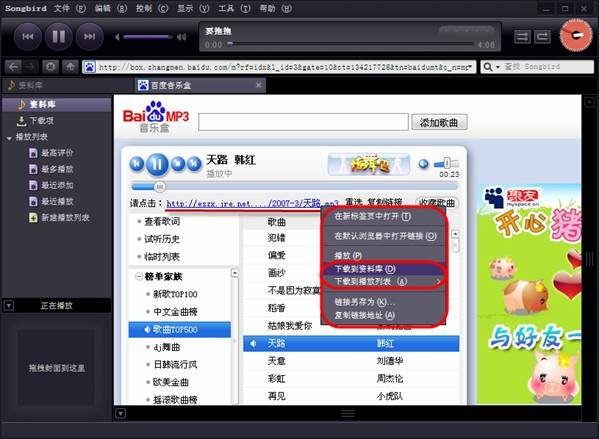Click the 试听历史 link
Screen dimensions: 599x439
(x=162, y=239)
